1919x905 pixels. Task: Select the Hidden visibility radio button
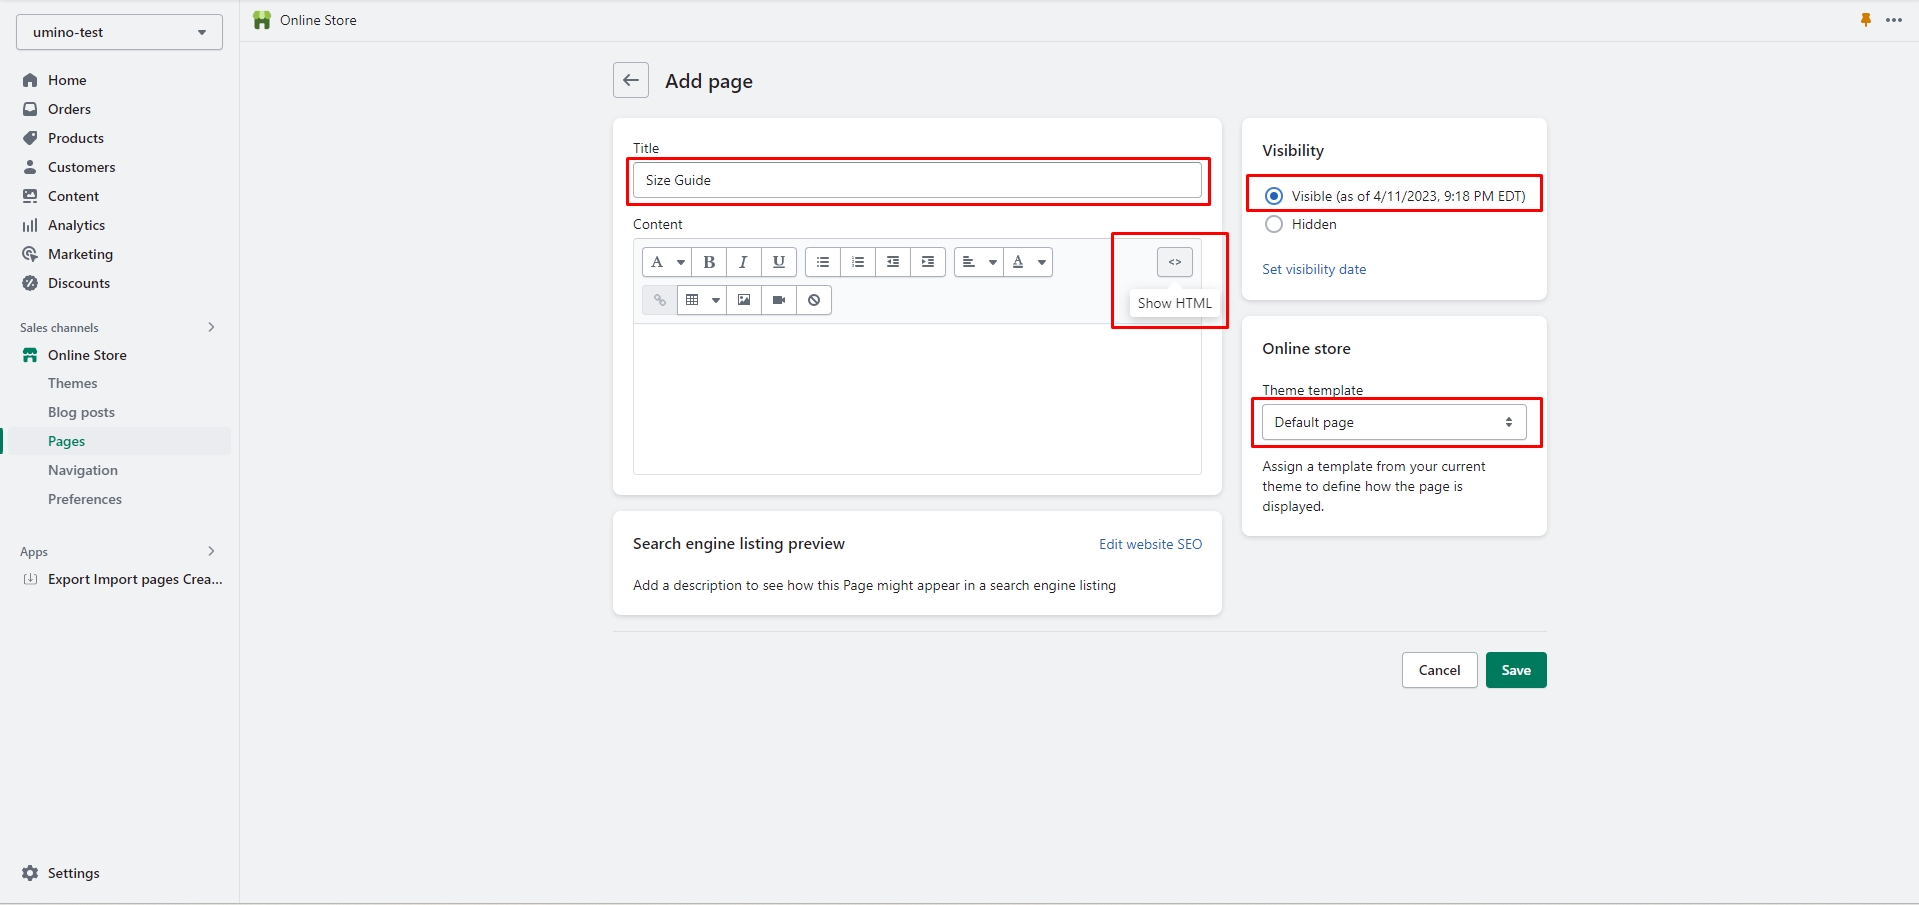(1274, 224)
